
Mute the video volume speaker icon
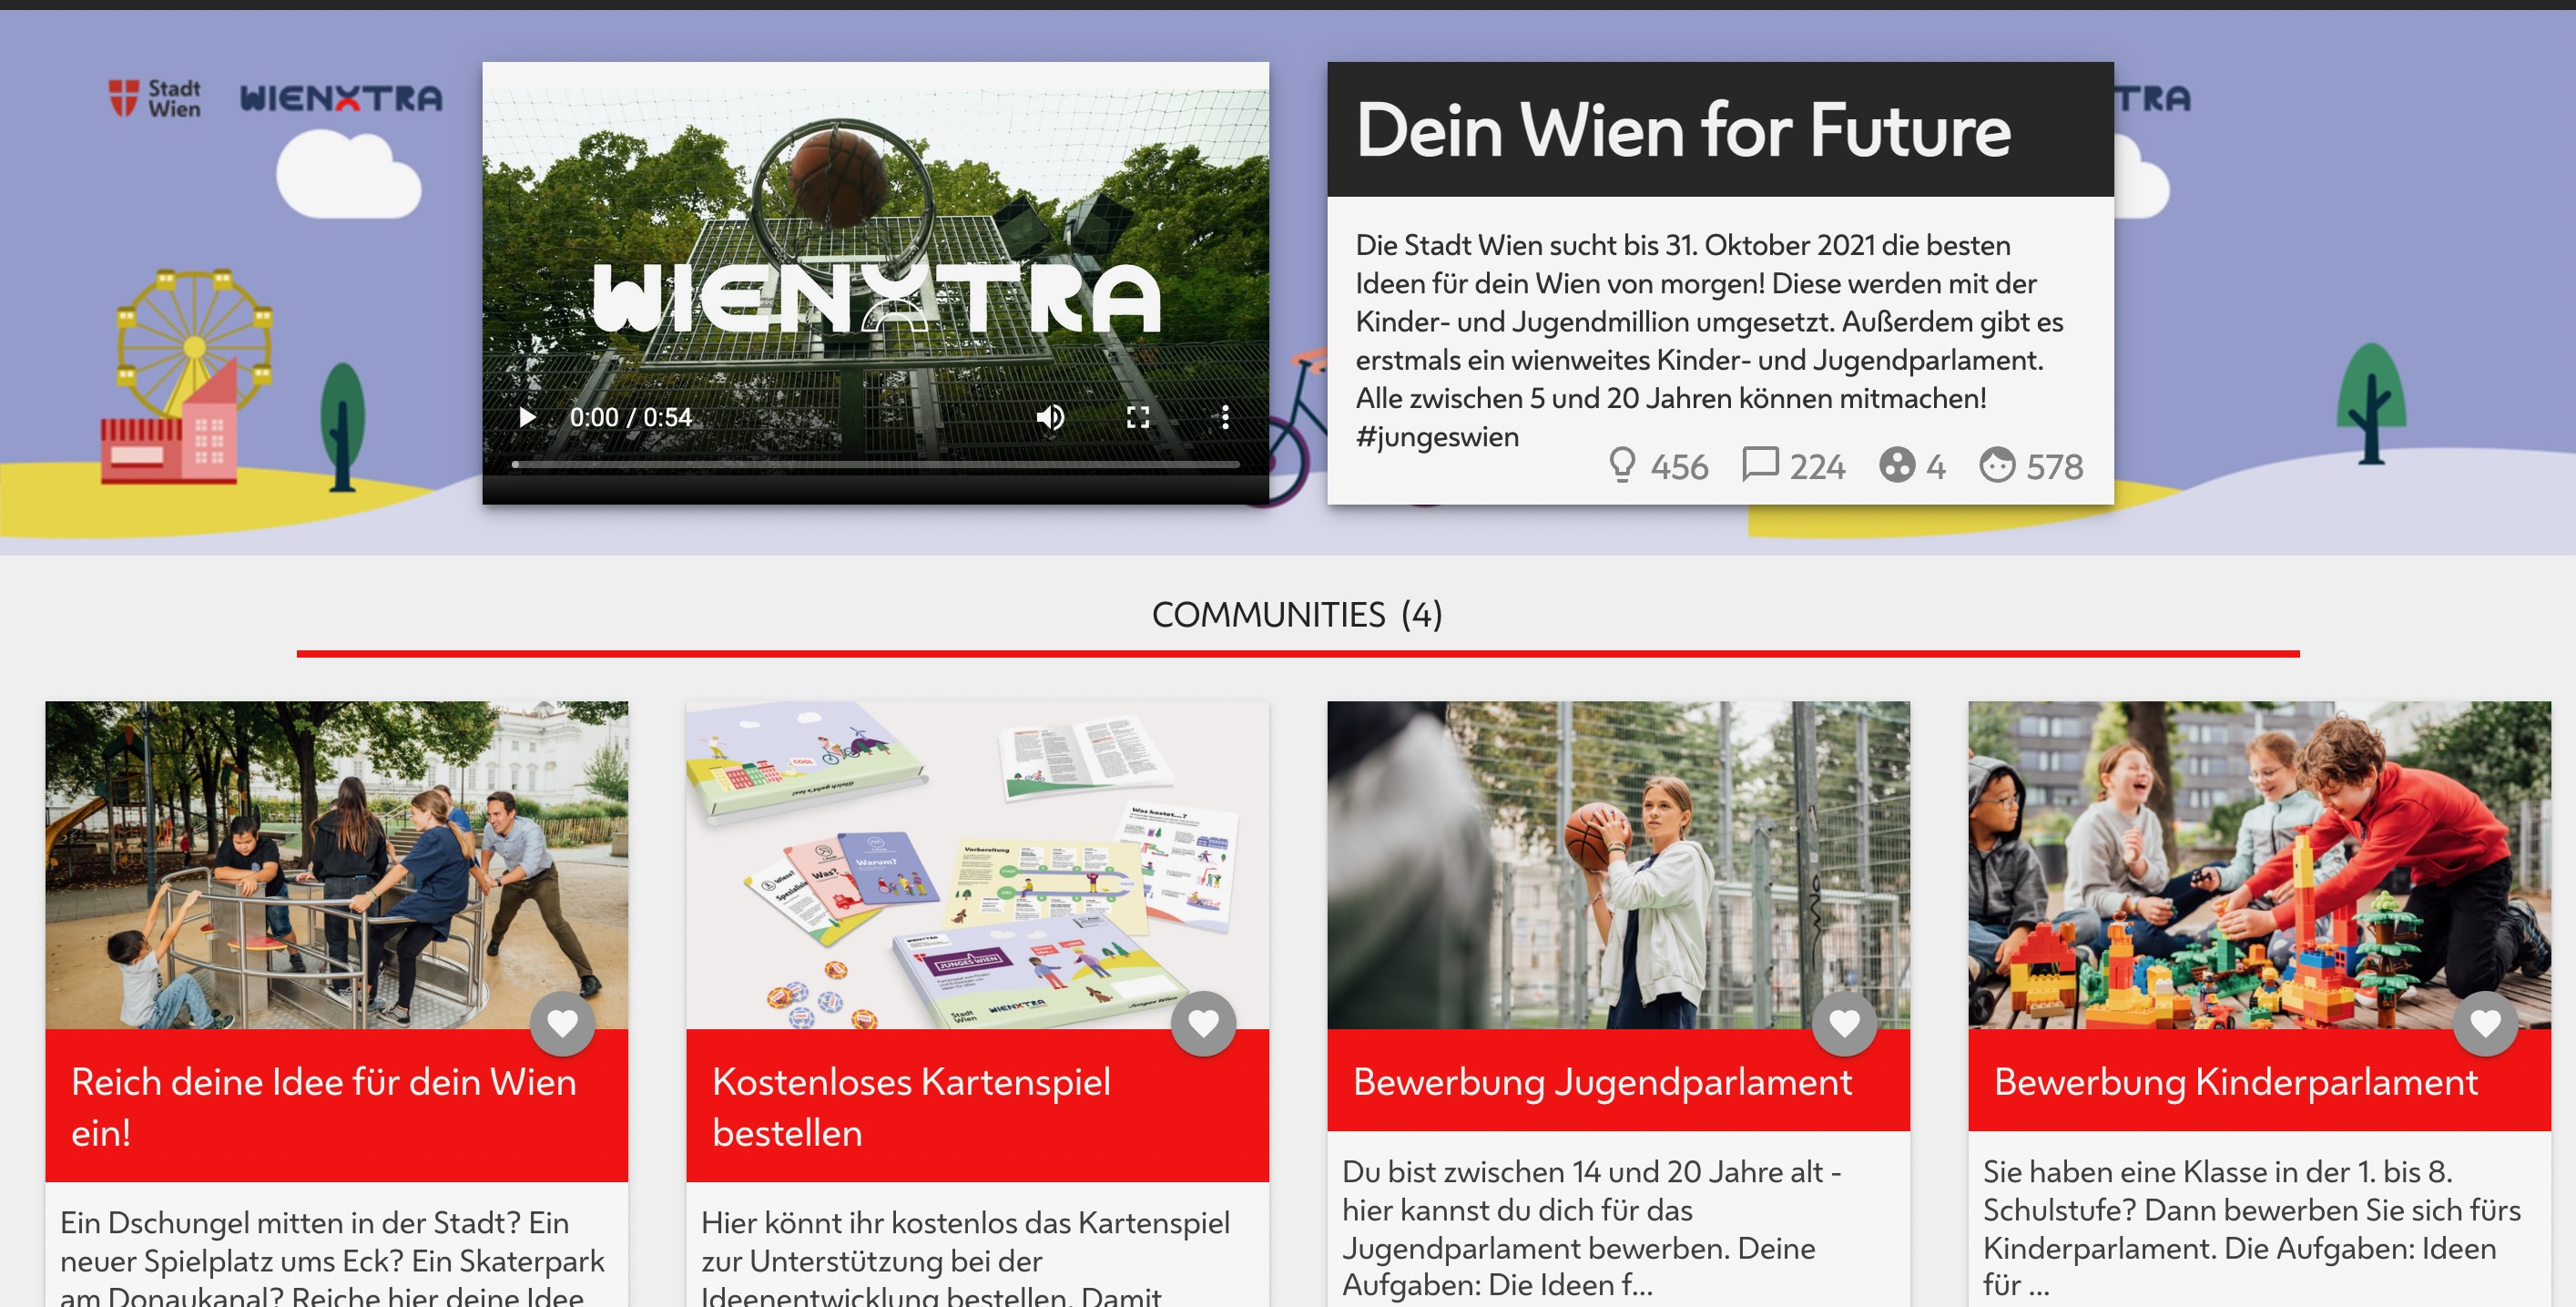point(1050,417)
